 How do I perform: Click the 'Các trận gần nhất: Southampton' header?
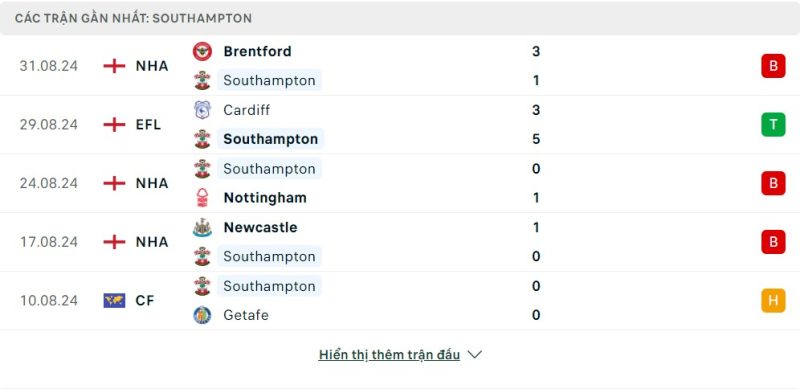click(x=133, y=18)
